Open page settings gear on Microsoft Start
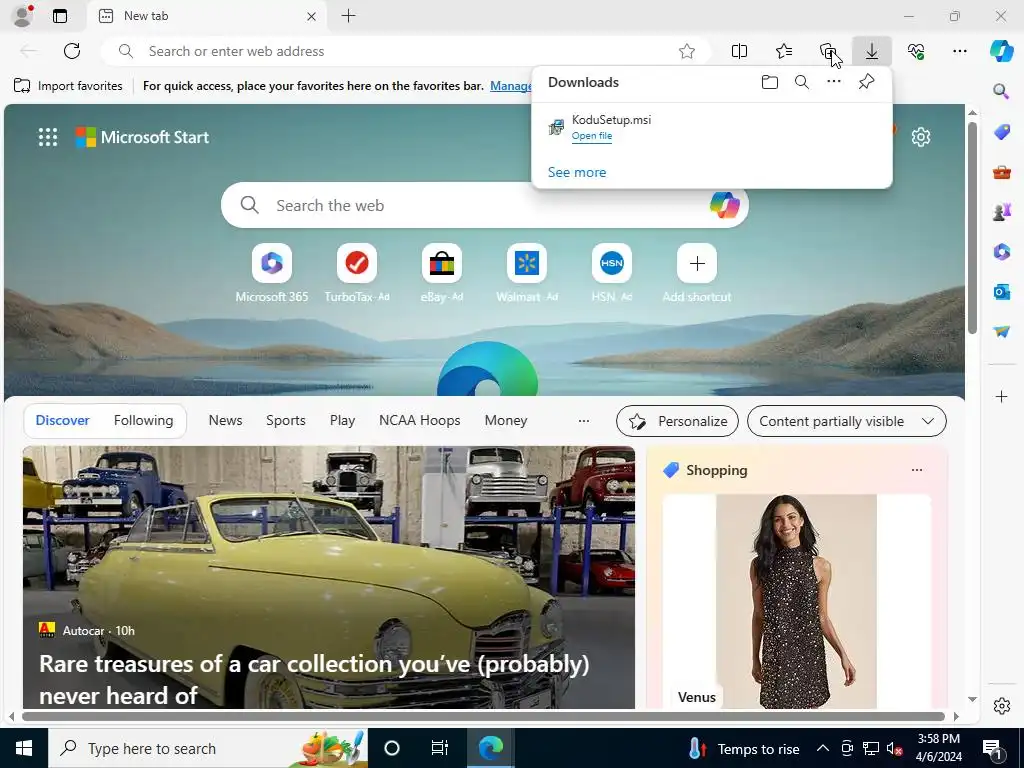Viewport: 1024px width, 768px height. click(921, 137)
